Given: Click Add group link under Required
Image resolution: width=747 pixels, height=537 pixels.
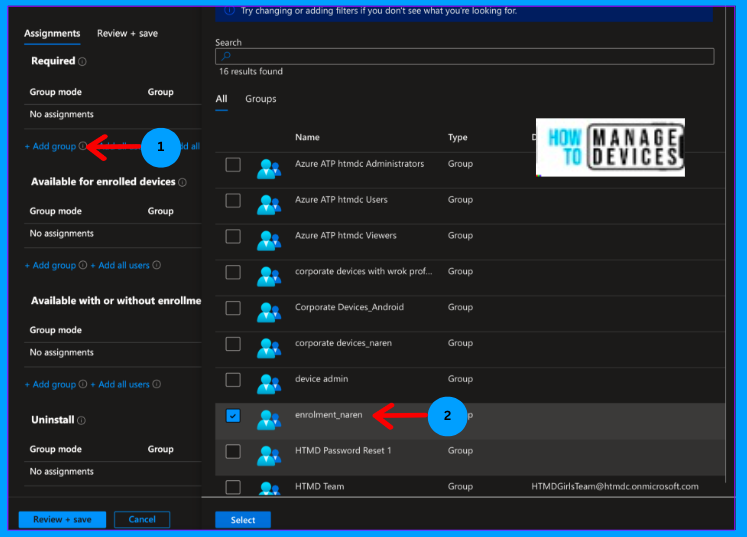Looking at the screenshot, I should (50, 146).
